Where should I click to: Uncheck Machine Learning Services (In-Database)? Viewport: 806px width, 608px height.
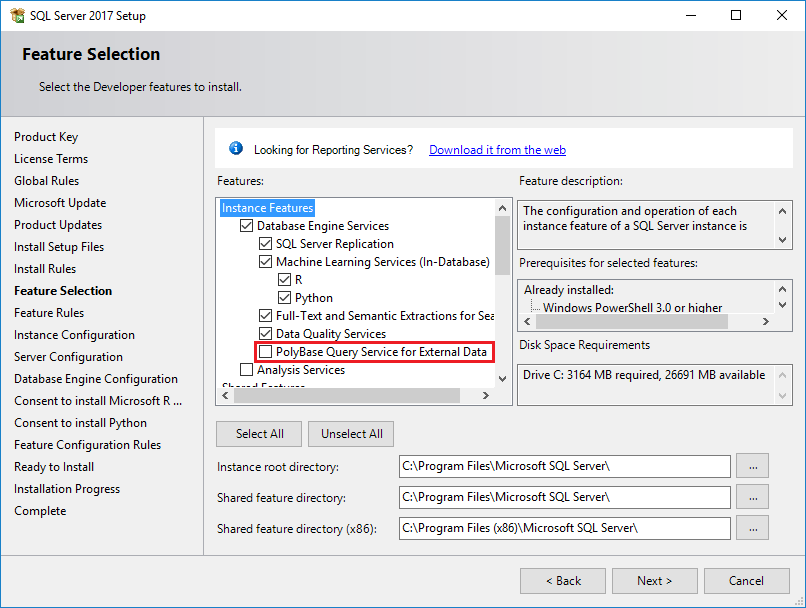click(265, 261)
